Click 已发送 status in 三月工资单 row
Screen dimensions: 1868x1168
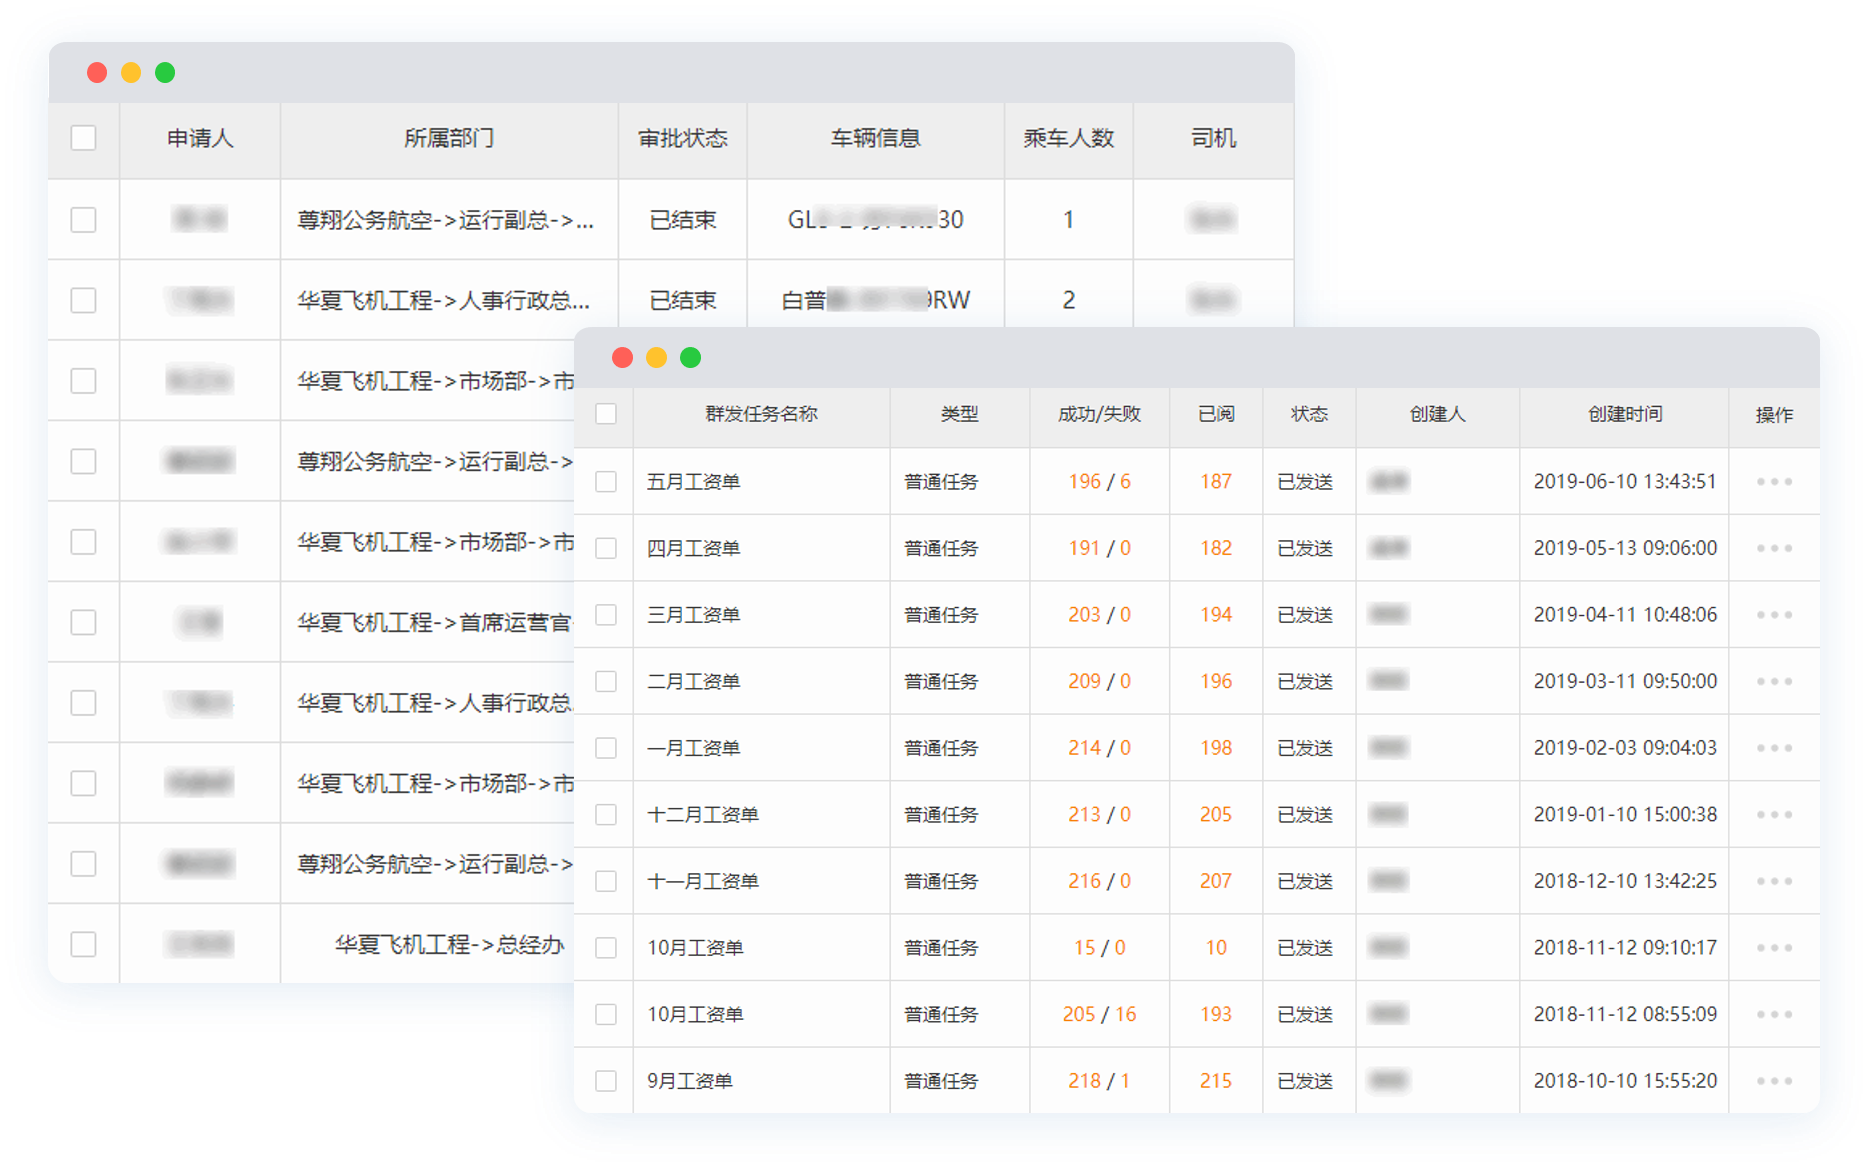(1305, 615)
